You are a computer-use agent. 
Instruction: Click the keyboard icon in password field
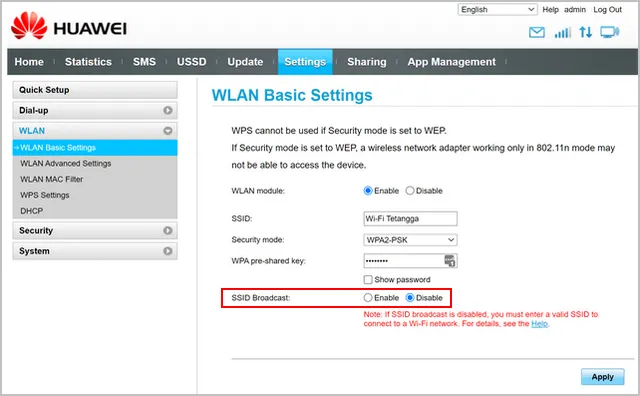click(x=449, y=260)
